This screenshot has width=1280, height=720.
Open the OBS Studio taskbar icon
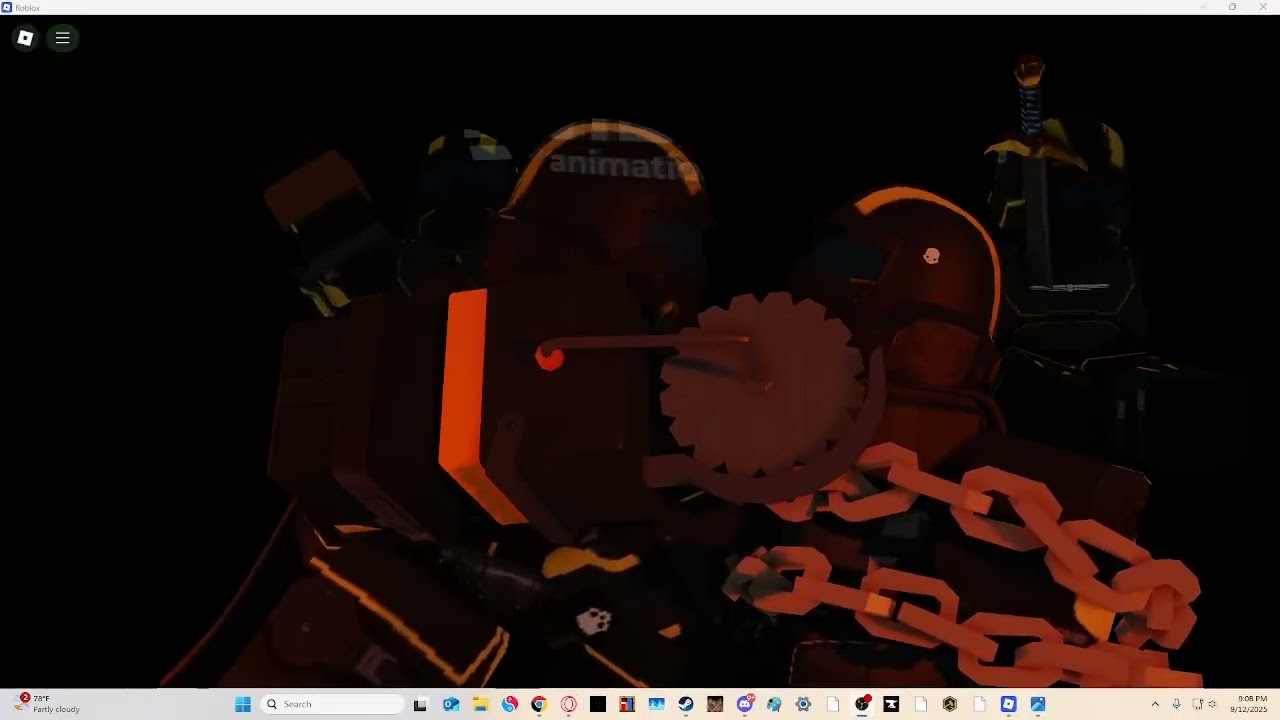point(862,704)
